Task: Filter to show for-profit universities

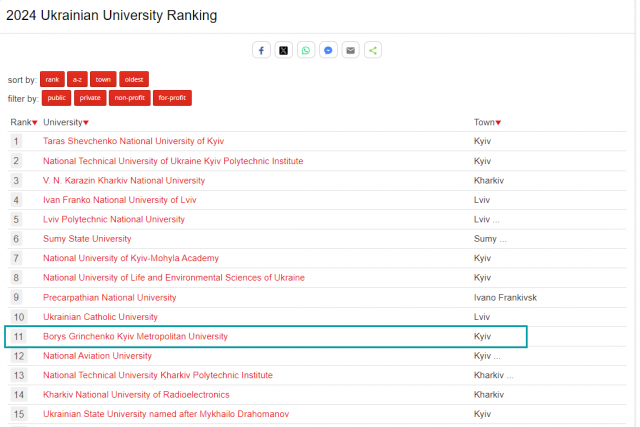Action: coord(172,98)
